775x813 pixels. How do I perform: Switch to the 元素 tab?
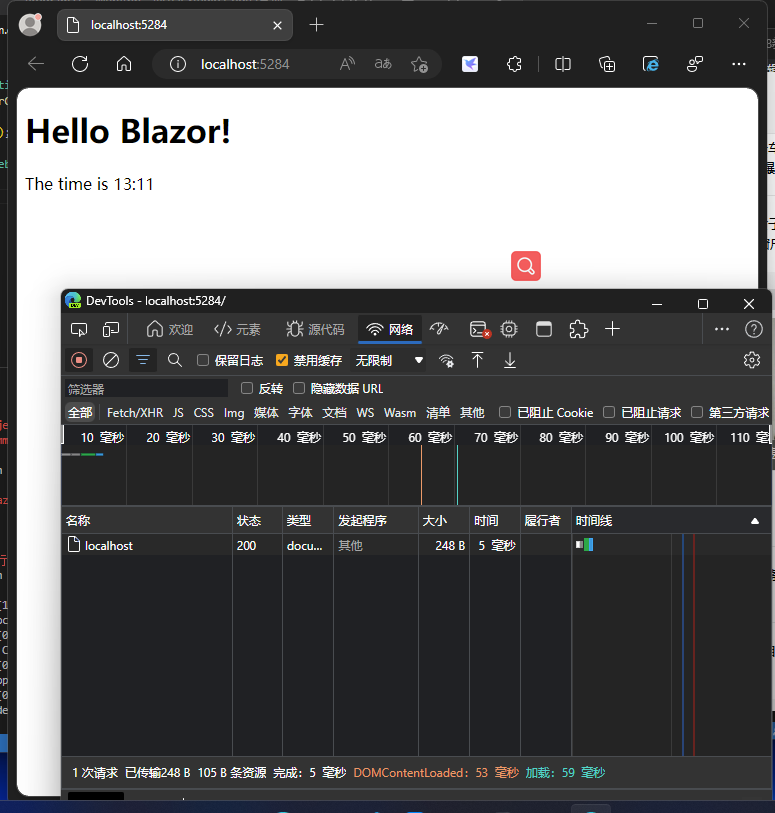click(x=238, y=329)
